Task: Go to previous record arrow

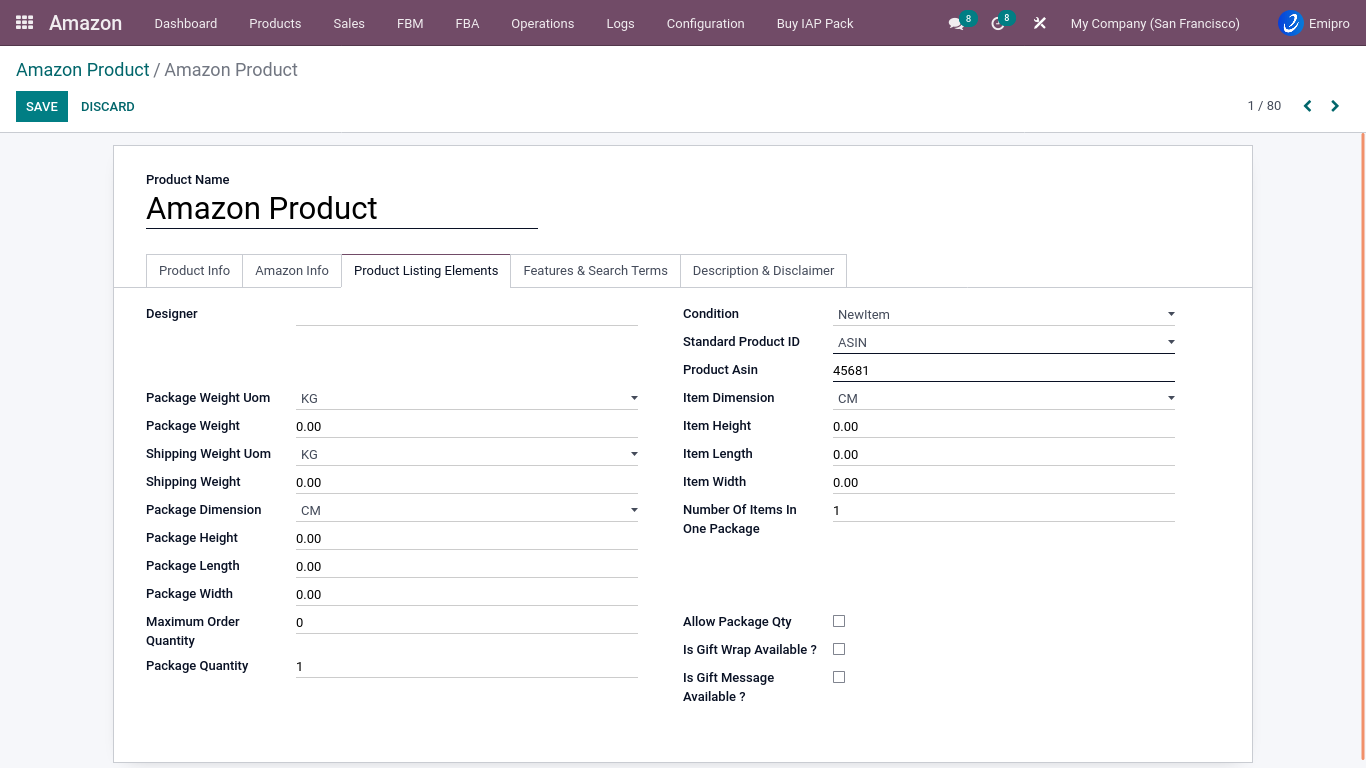Action: [x=1307, y=106]
